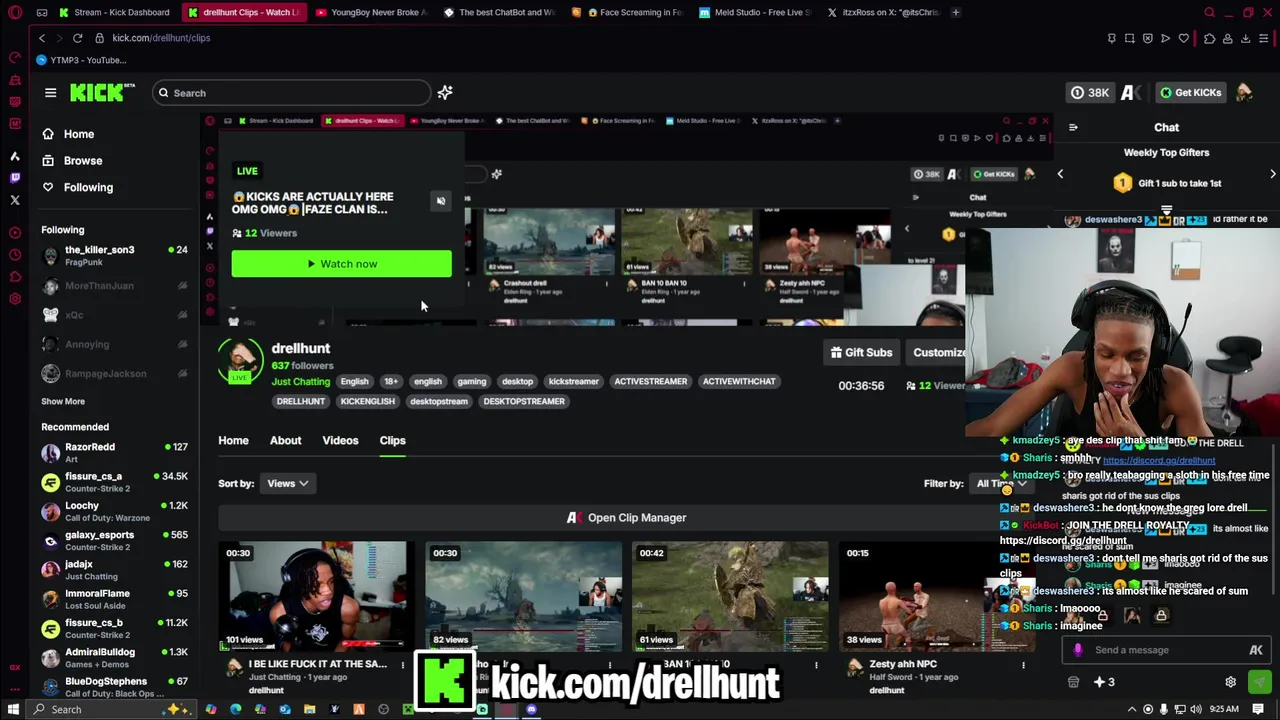Open galaxy_esports recommended channel
This screenshot has width=1280, height=720.
[115, 541]
